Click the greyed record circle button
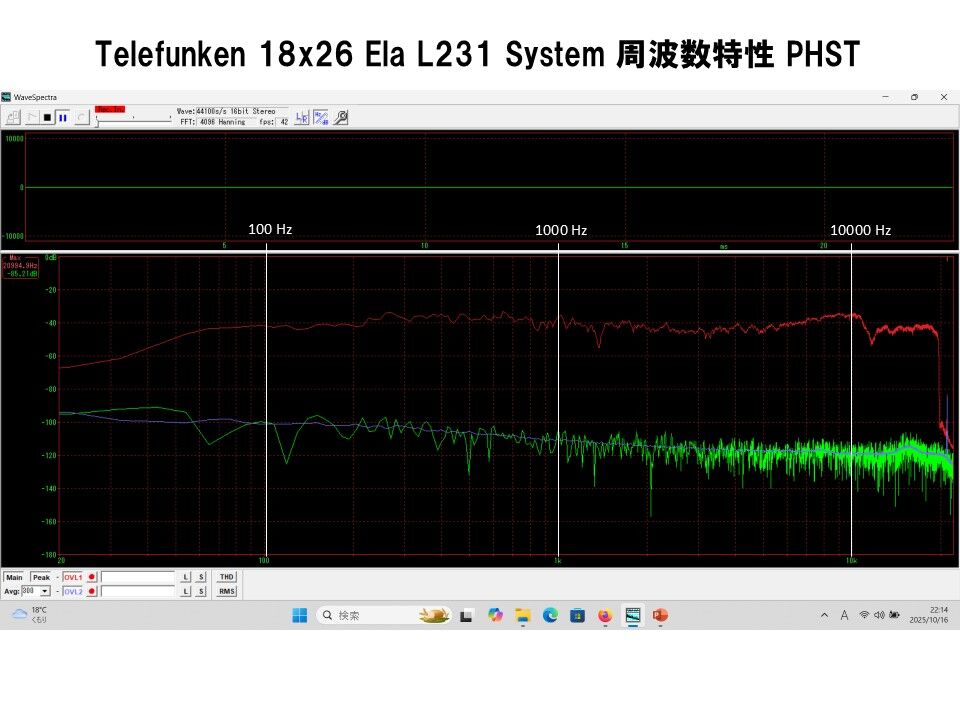This screenshot has width=960, height=720. [x=81, y=117]
